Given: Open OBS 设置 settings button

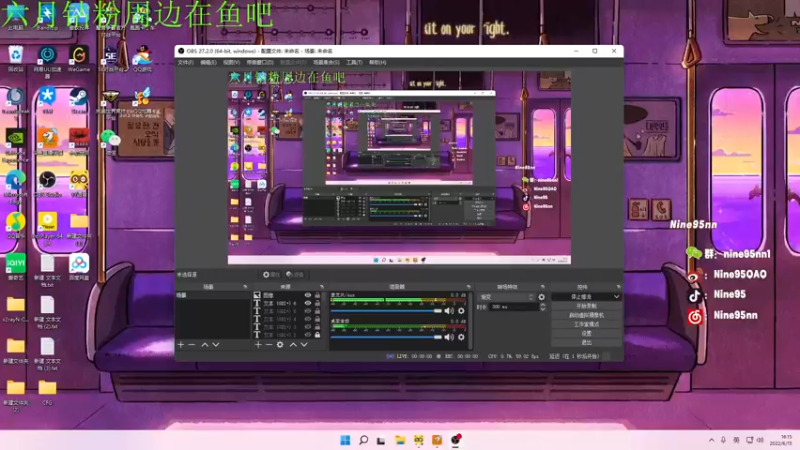Looking at the screenshot, I should tap(586, 334).
